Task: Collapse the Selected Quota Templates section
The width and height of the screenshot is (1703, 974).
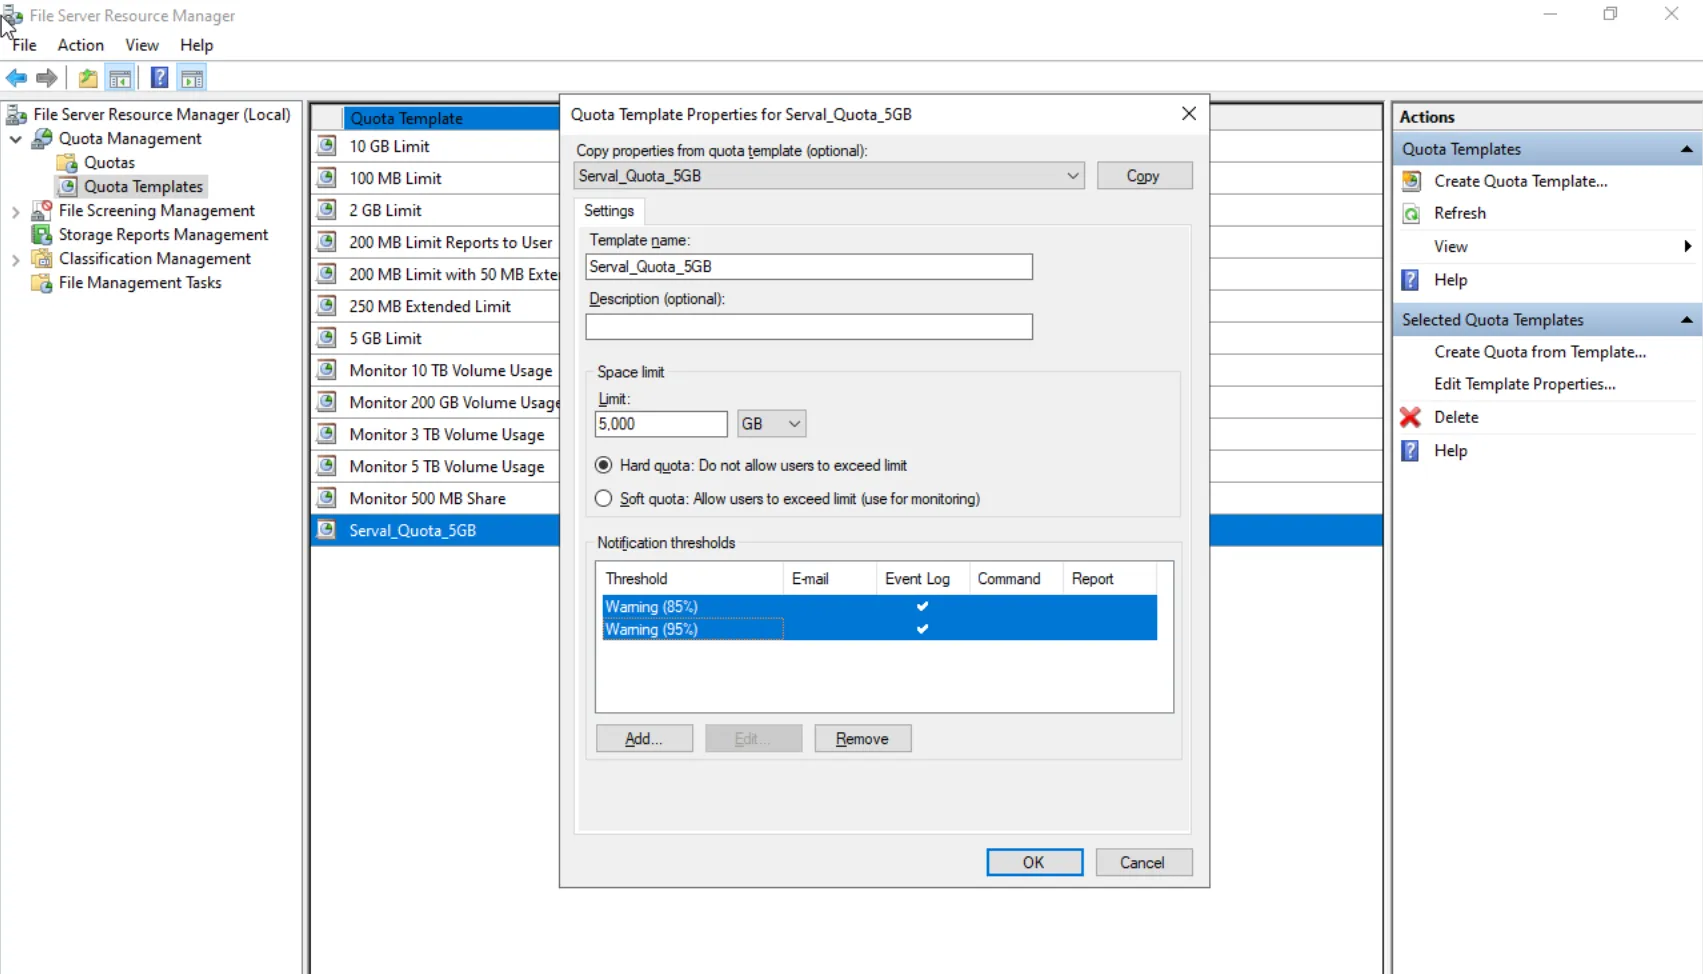Action: 1687,320
